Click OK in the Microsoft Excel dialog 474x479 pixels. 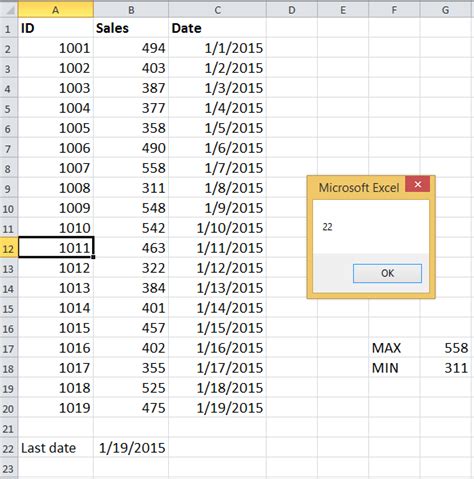[x=387, y=273]
